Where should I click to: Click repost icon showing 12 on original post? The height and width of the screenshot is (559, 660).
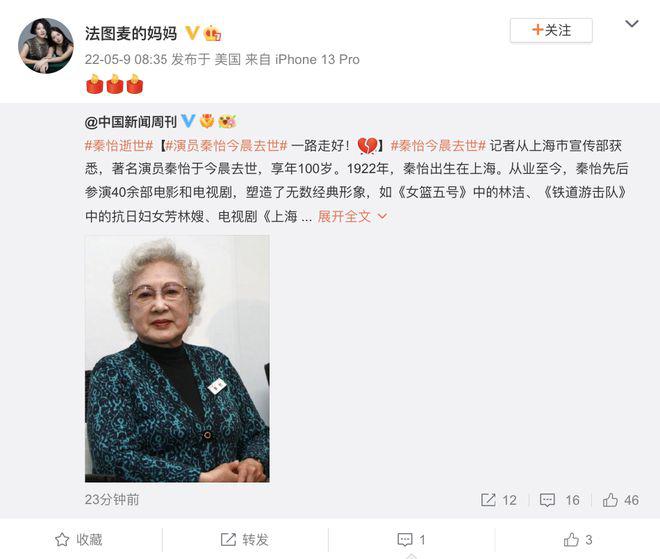[498, 500]
